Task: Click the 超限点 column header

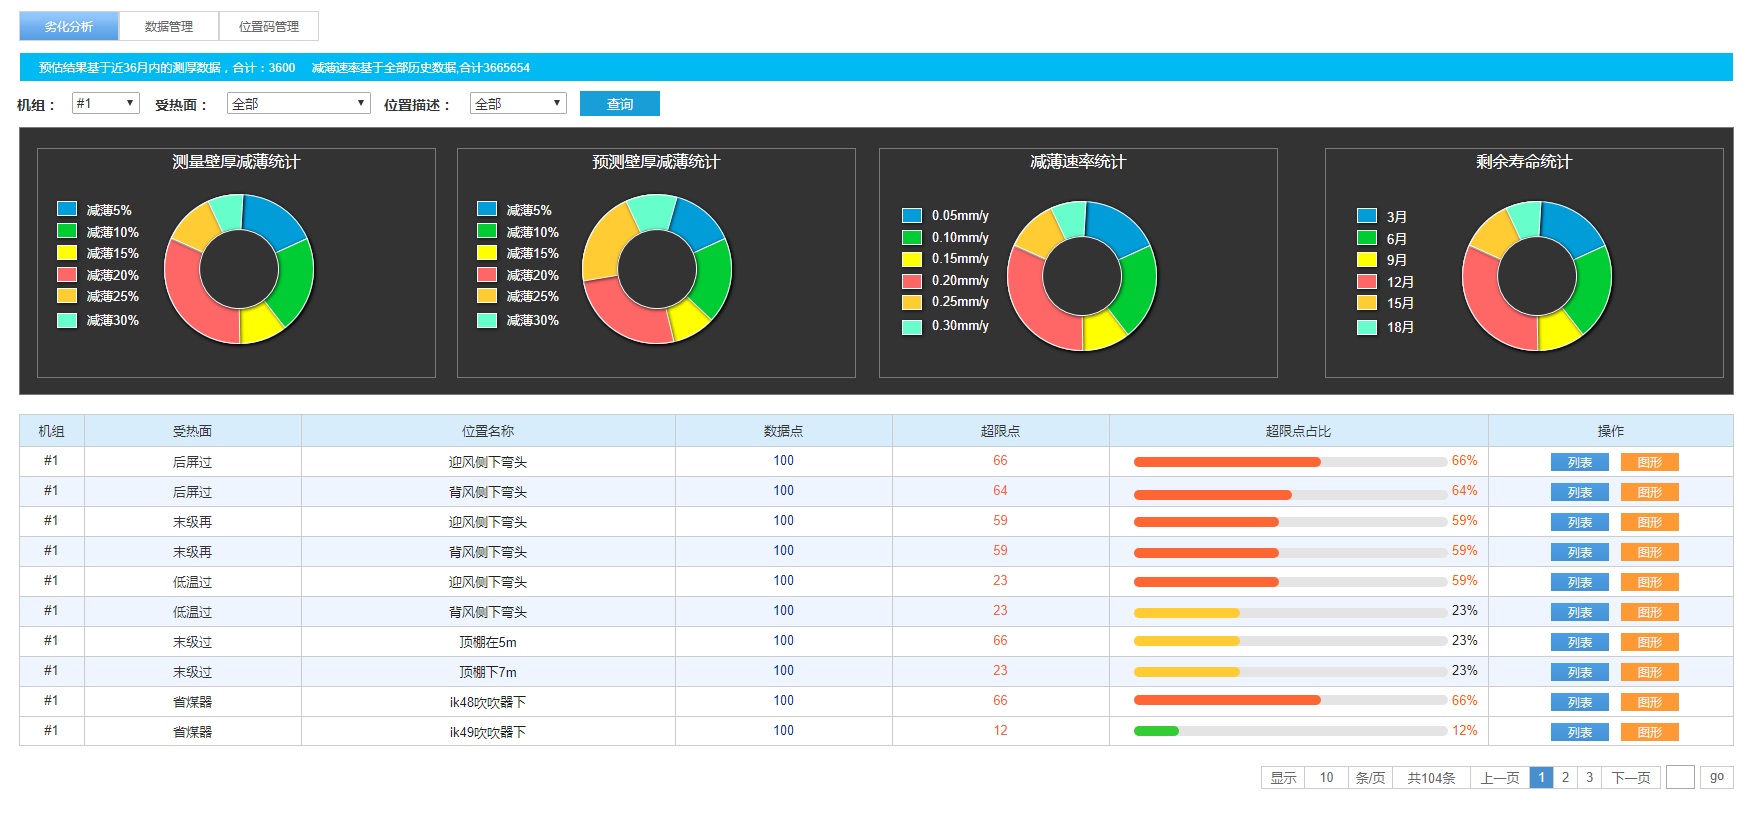Action: coord(1000,431)
